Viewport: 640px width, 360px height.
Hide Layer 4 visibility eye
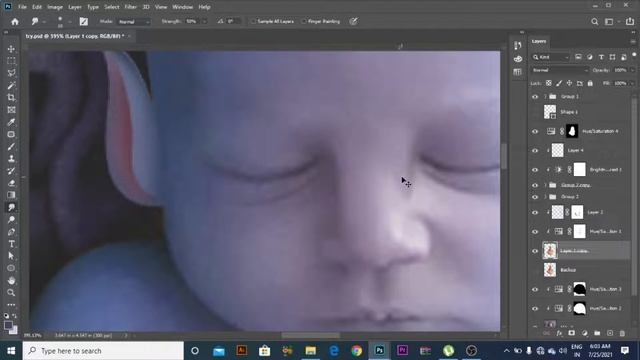click(x=535, y=151)
